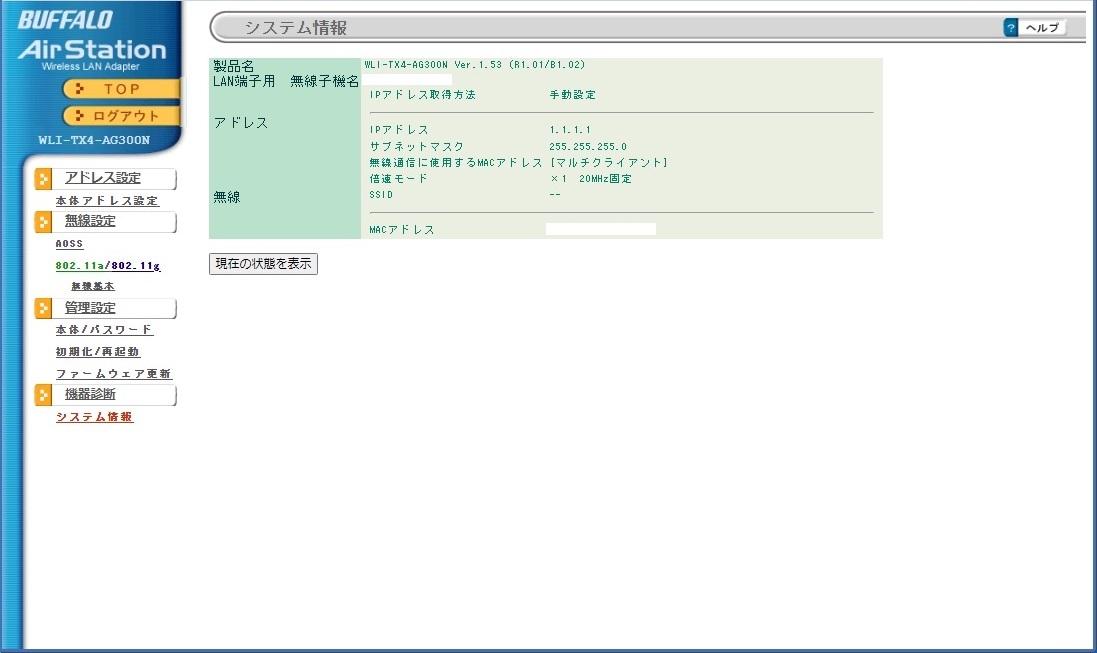1097x653 pixels.
Task: Click the 製品名 row label
Action: tap(234, 66)
